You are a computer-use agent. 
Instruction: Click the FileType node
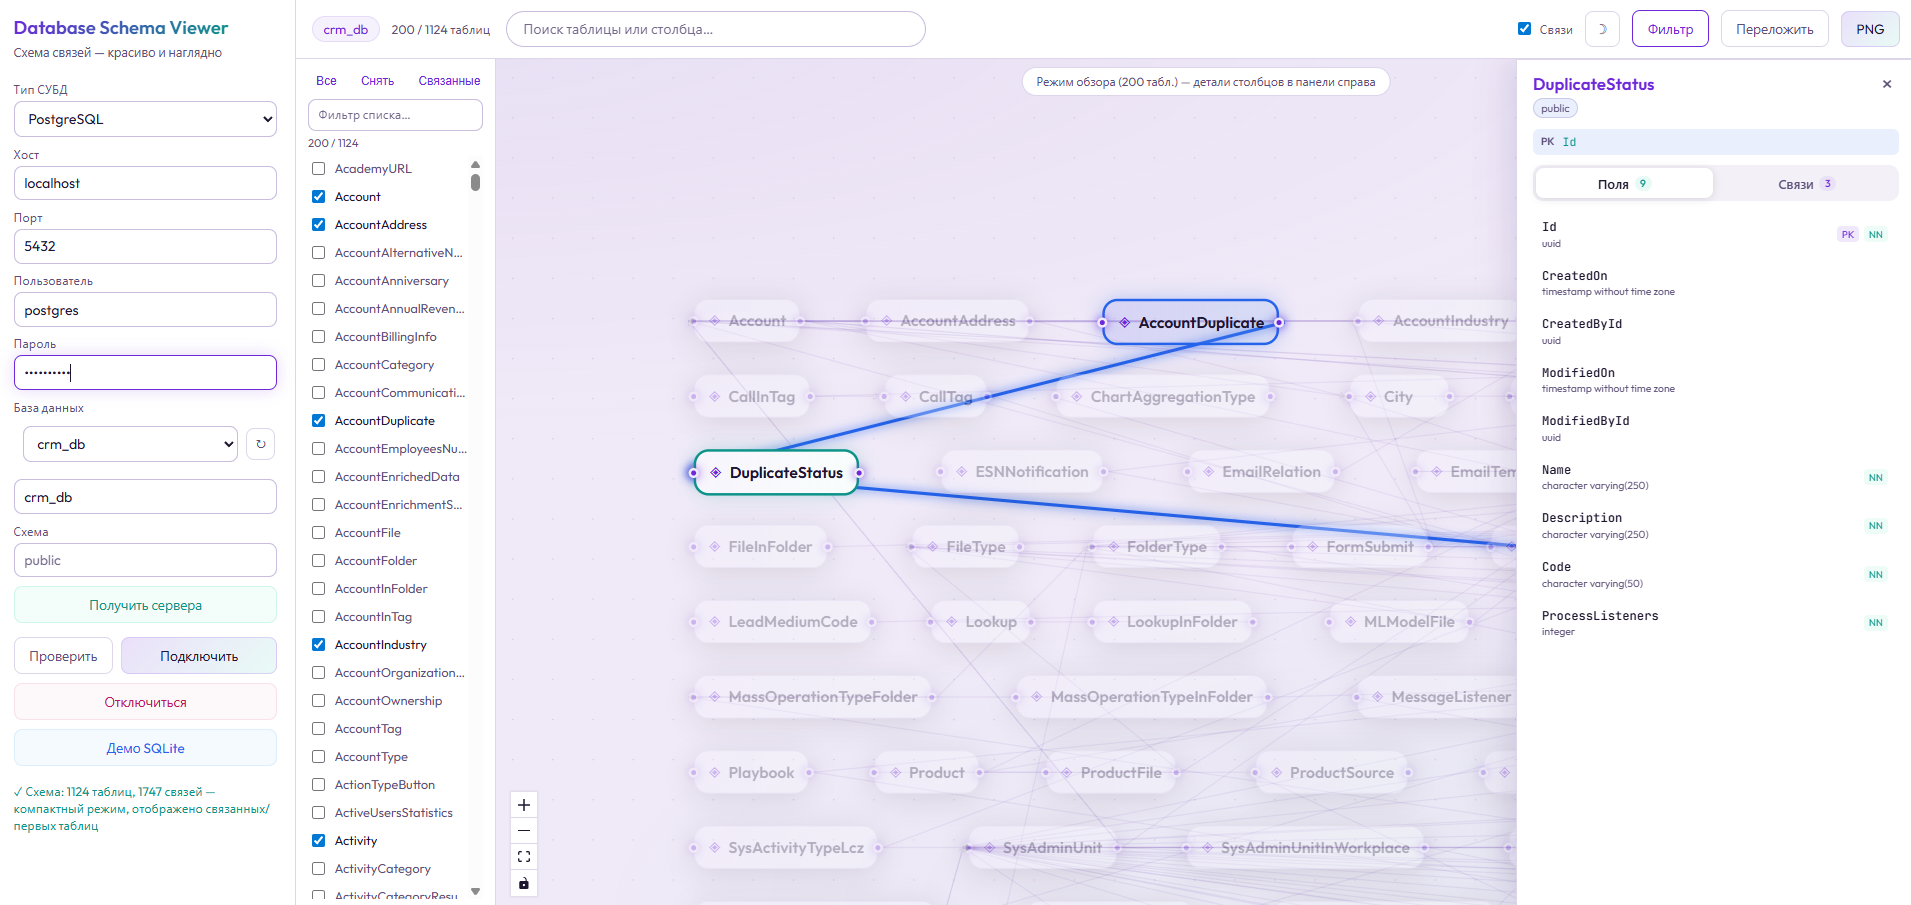(965, 547)
